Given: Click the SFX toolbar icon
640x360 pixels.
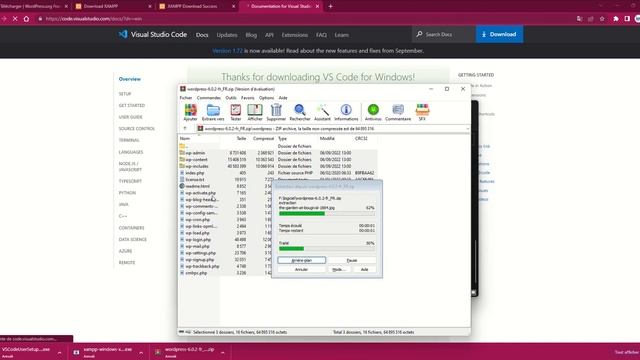Looking at the screenshot, I should click(x=422, y=110).
